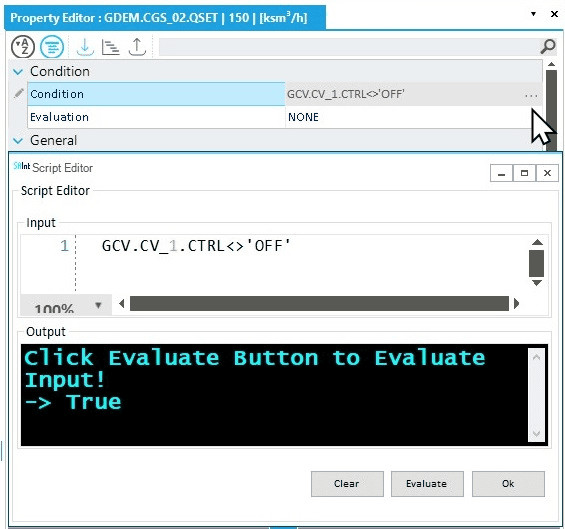Screen dimensions: 565x529
Task: Toggle the categorized view icon
Action: [x=52, y=47]
